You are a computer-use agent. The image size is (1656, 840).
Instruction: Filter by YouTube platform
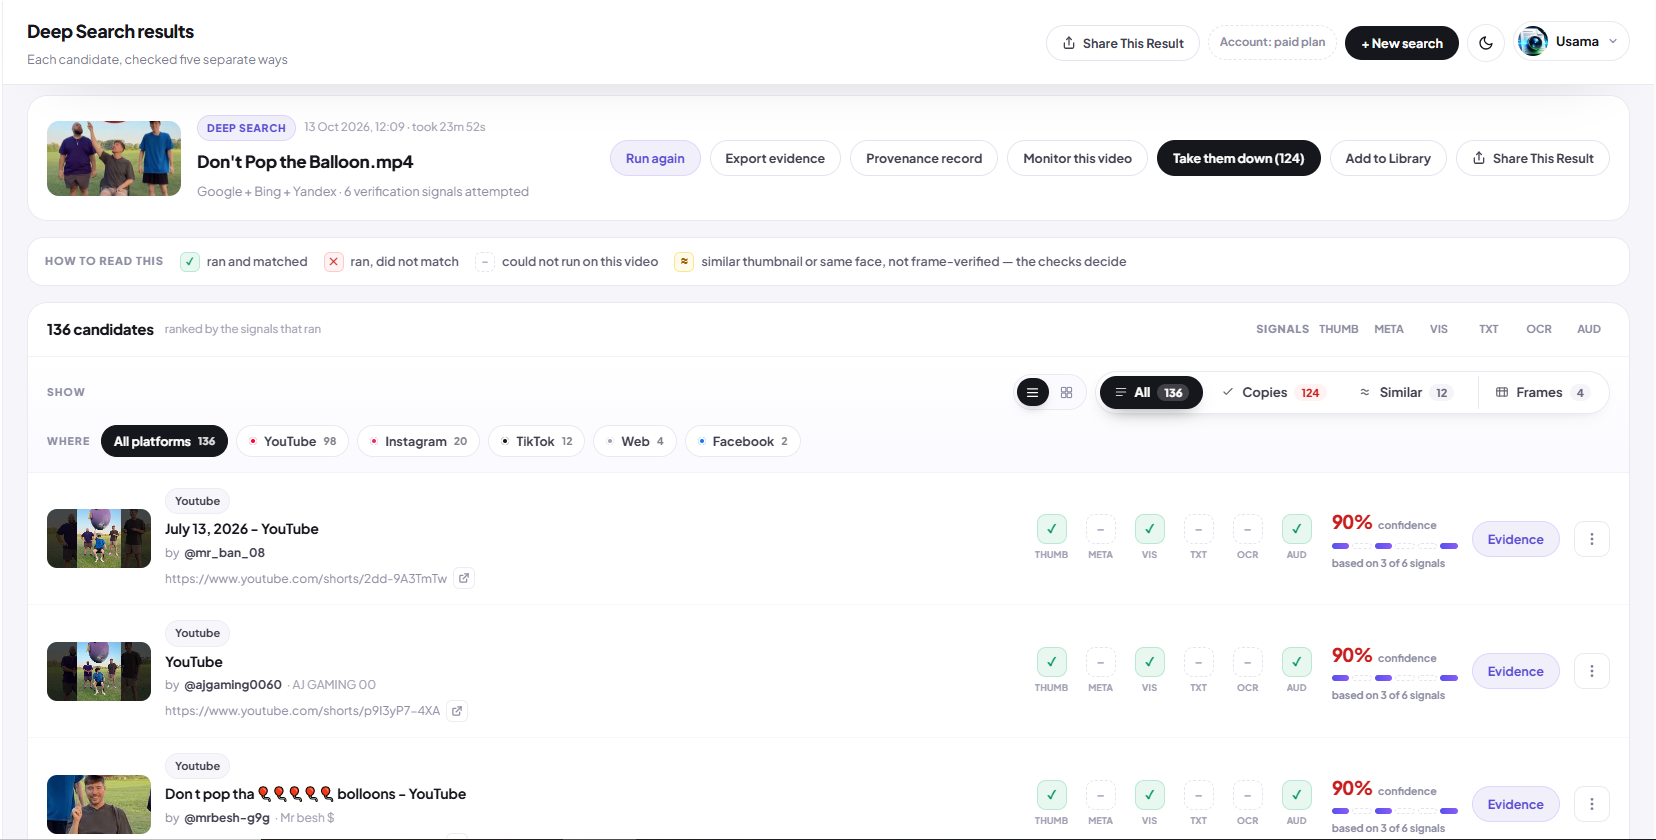tap(292, 441)
